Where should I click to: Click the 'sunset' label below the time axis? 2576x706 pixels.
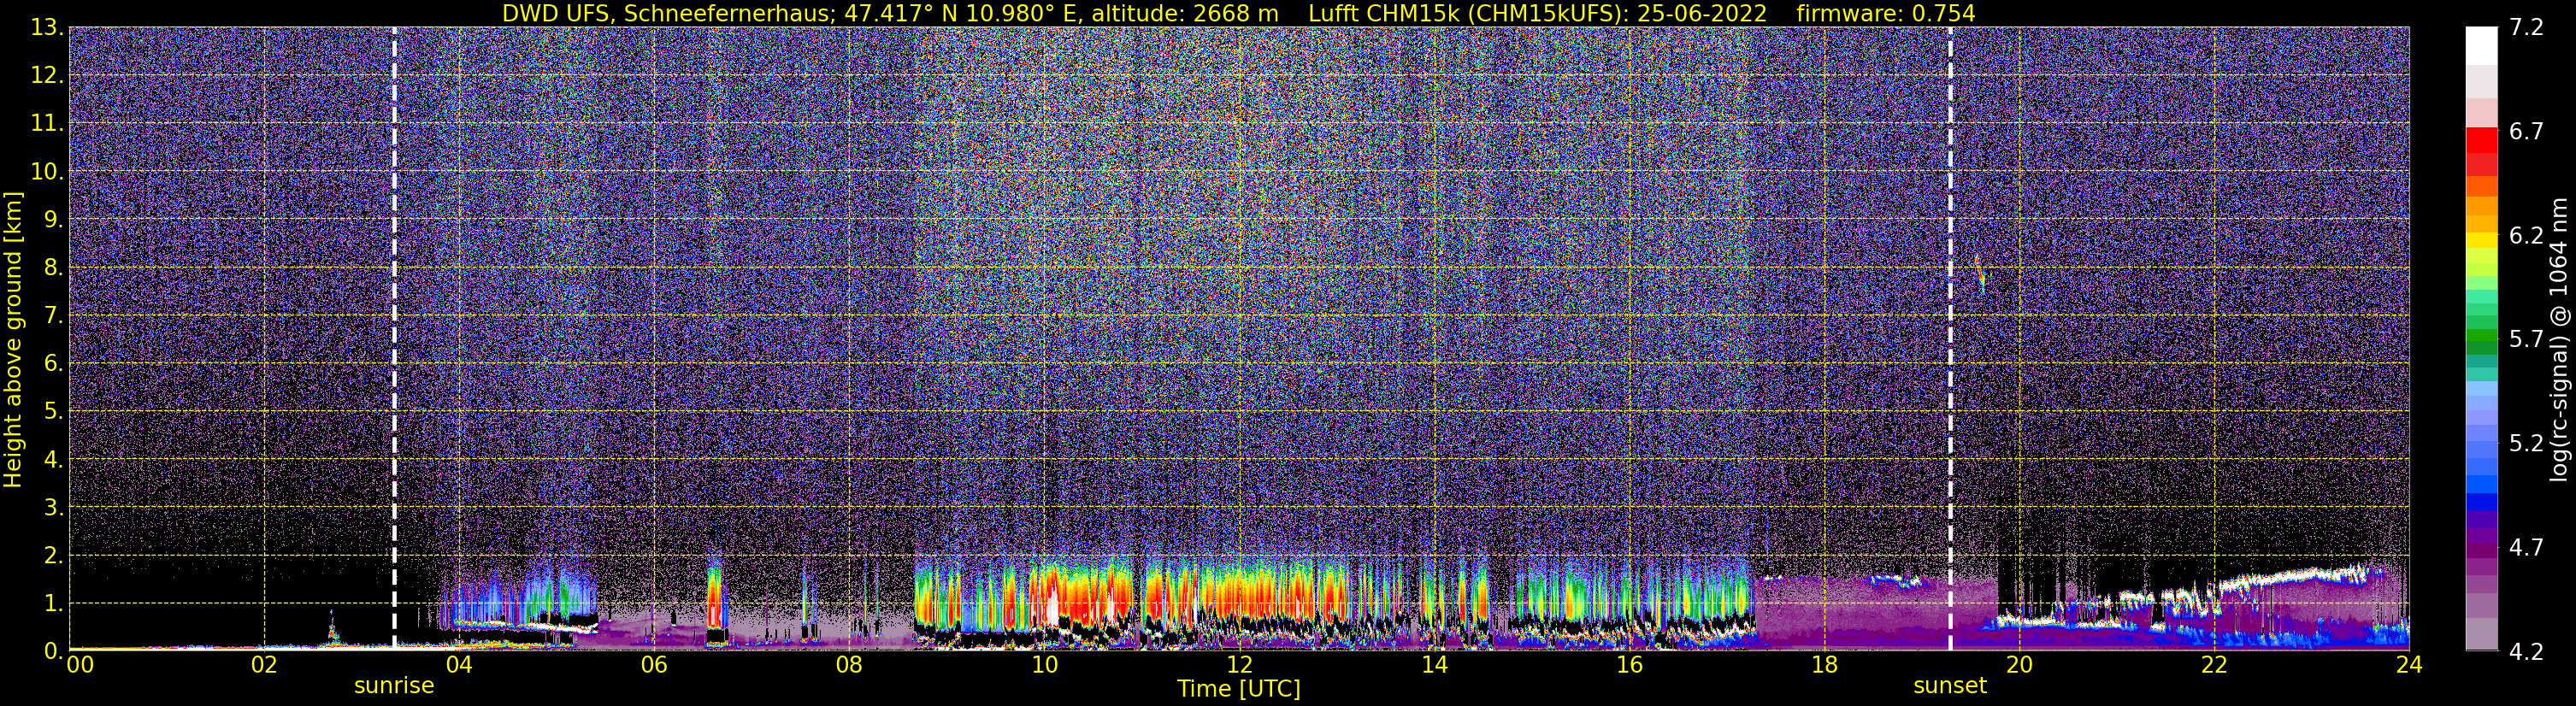click(x=1950, y=686)
